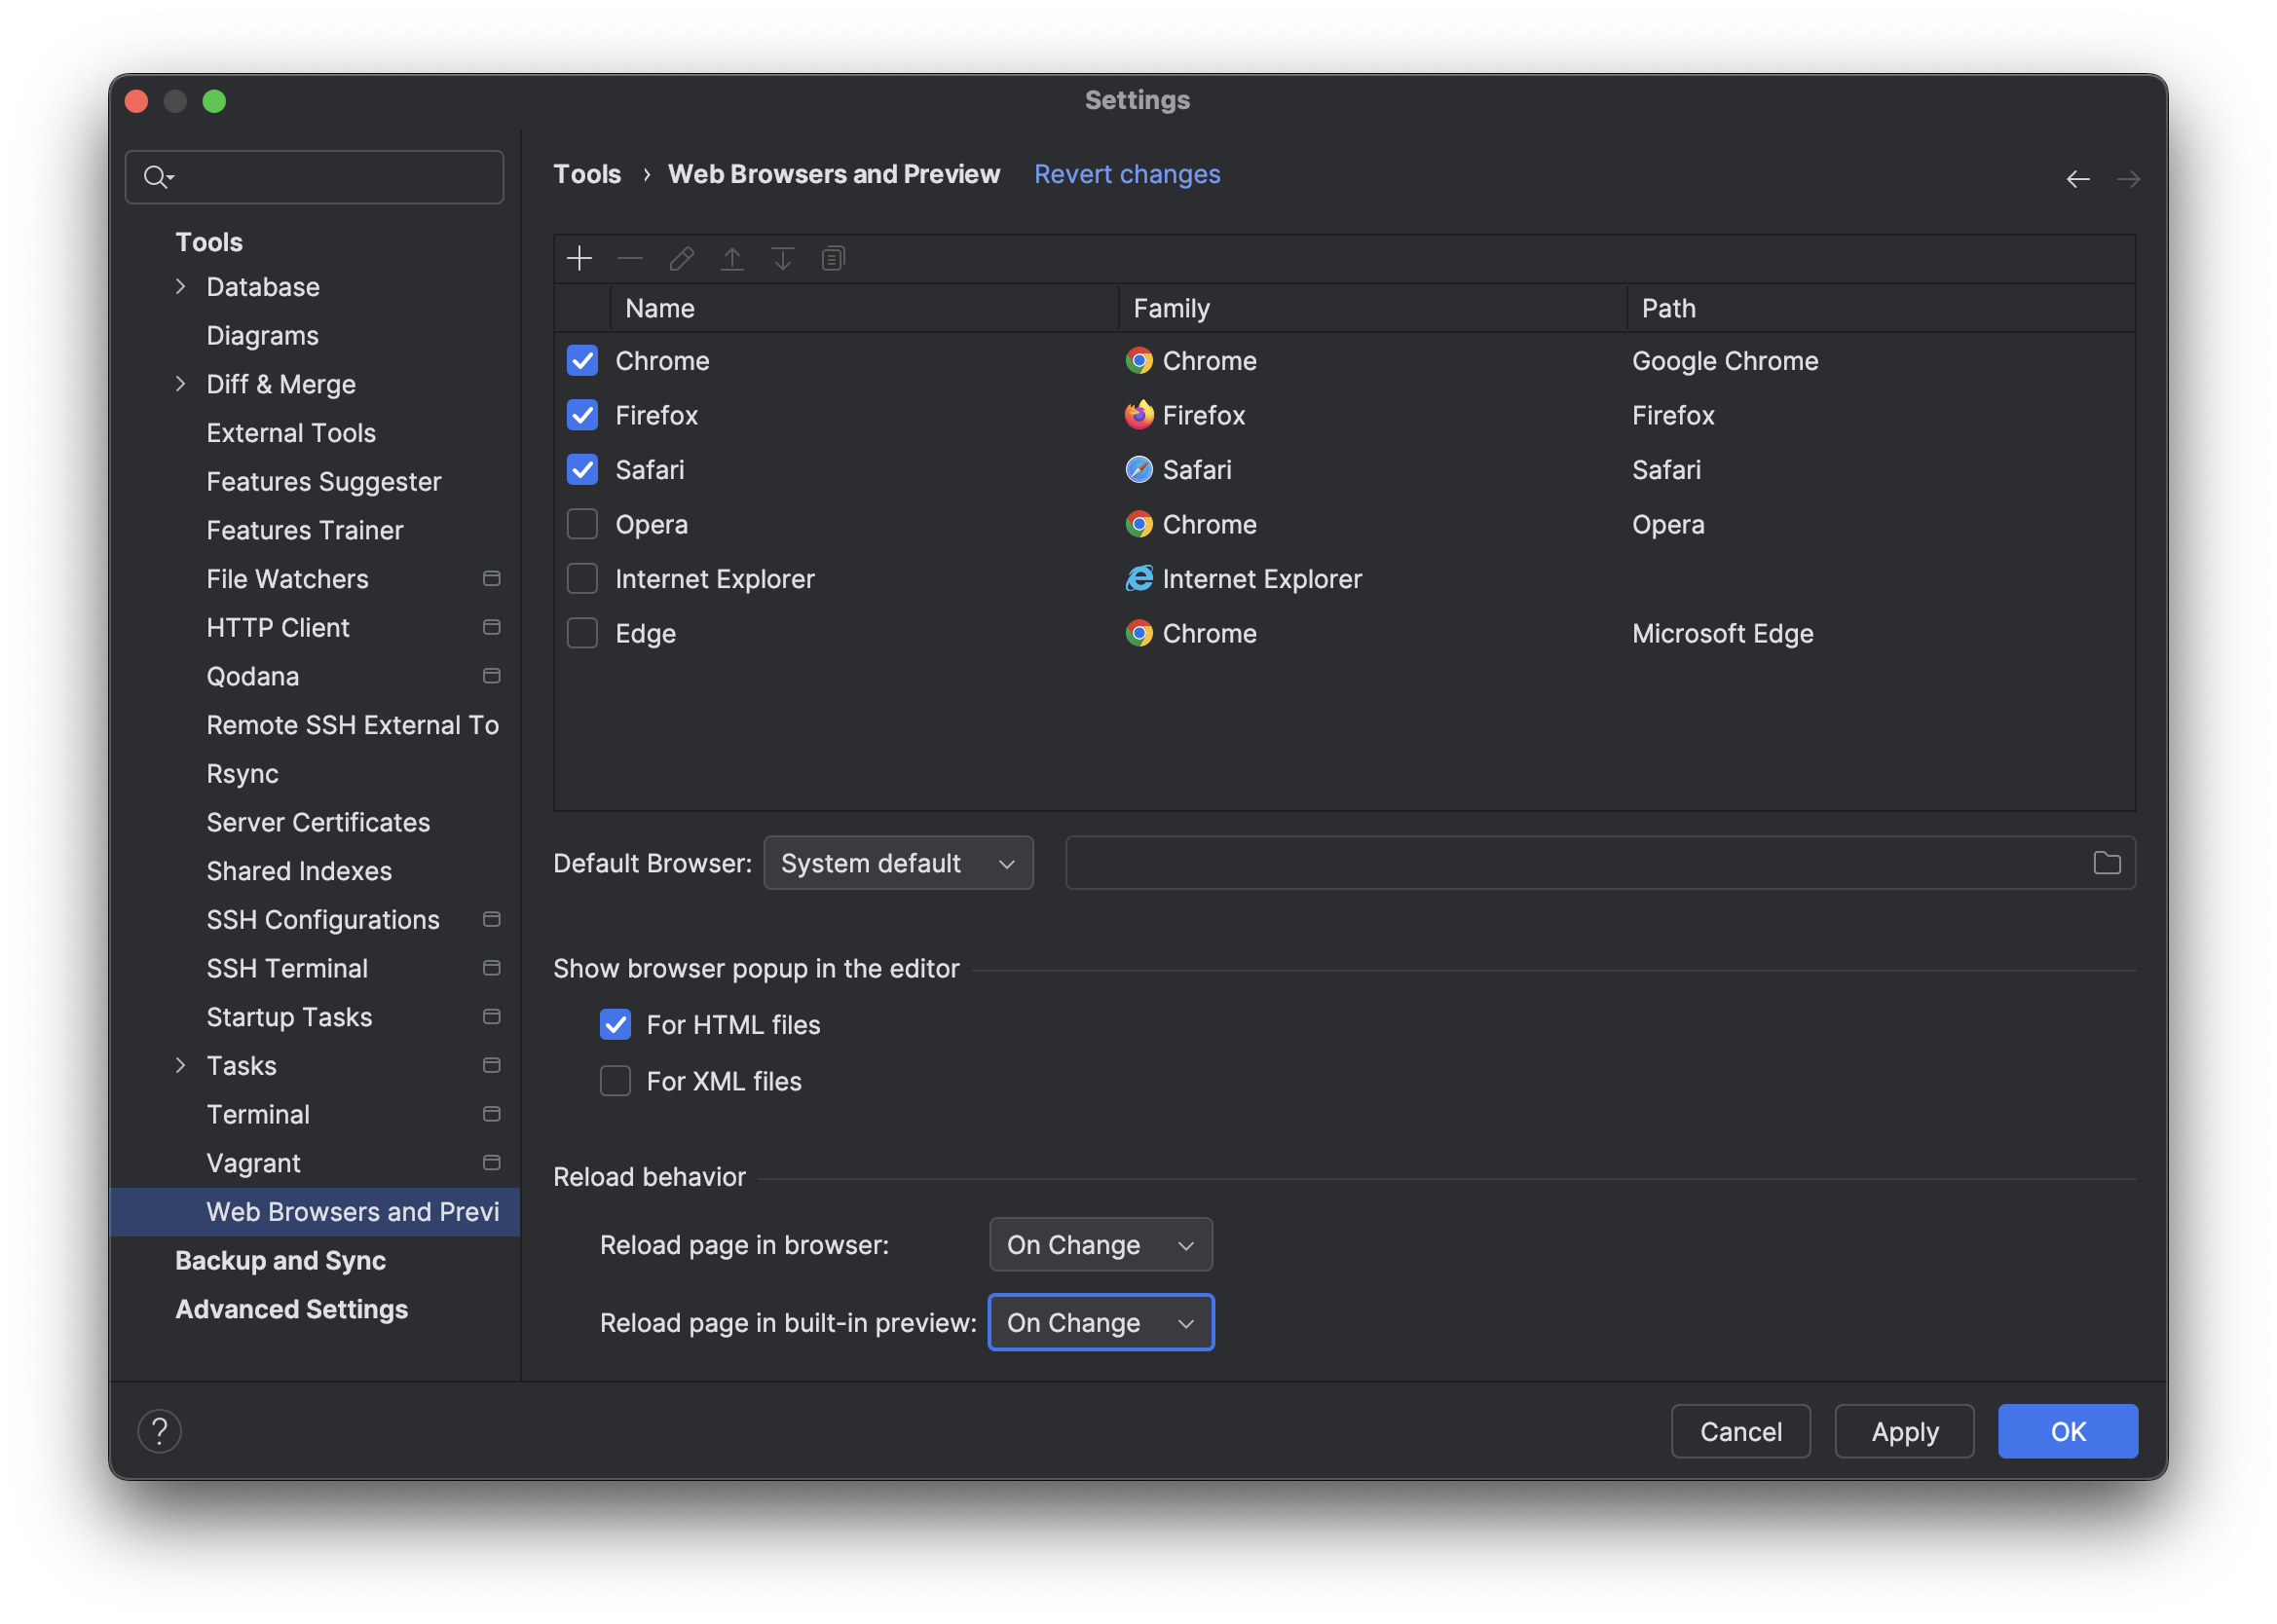Move browser up in the list
The height and width of the screenshot is (1624, 2277).
(x=732, y=258)
